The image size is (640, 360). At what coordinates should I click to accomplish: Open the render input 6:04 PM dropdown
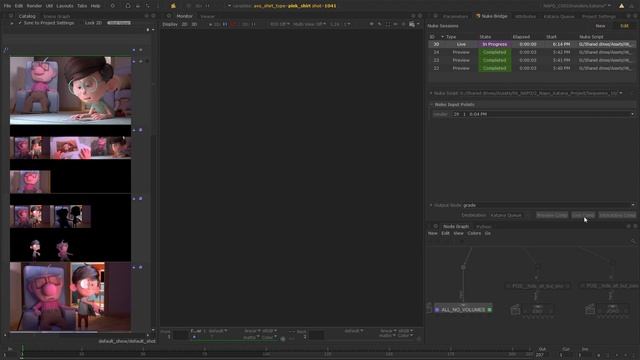tap(543, 114)
